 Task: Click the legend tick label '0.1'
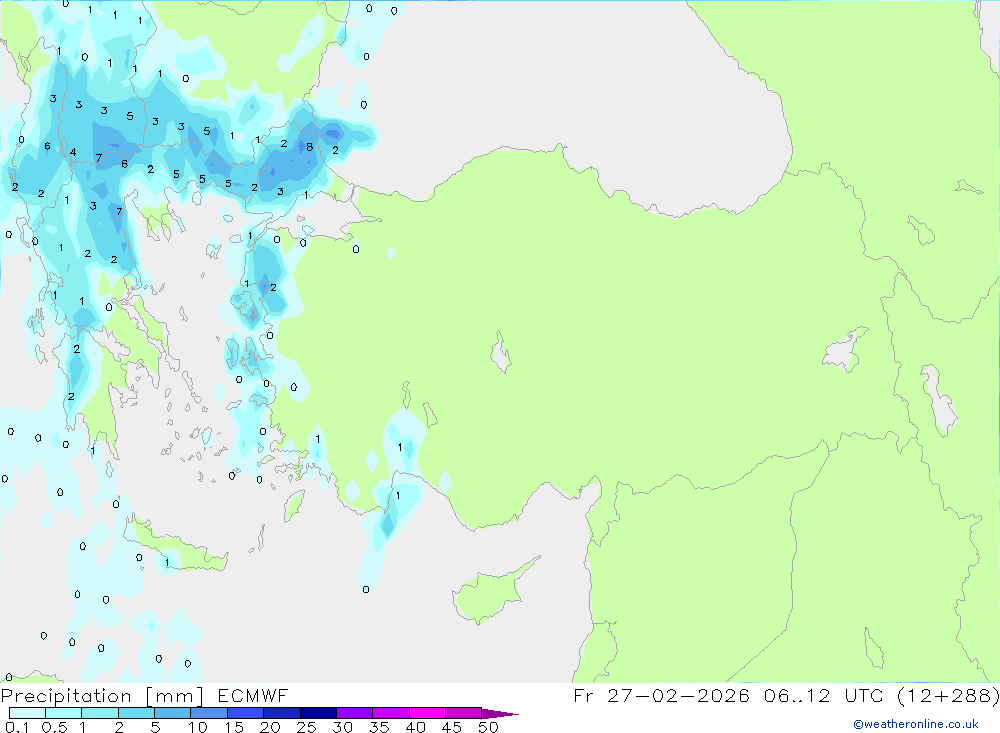coord(17,727)
